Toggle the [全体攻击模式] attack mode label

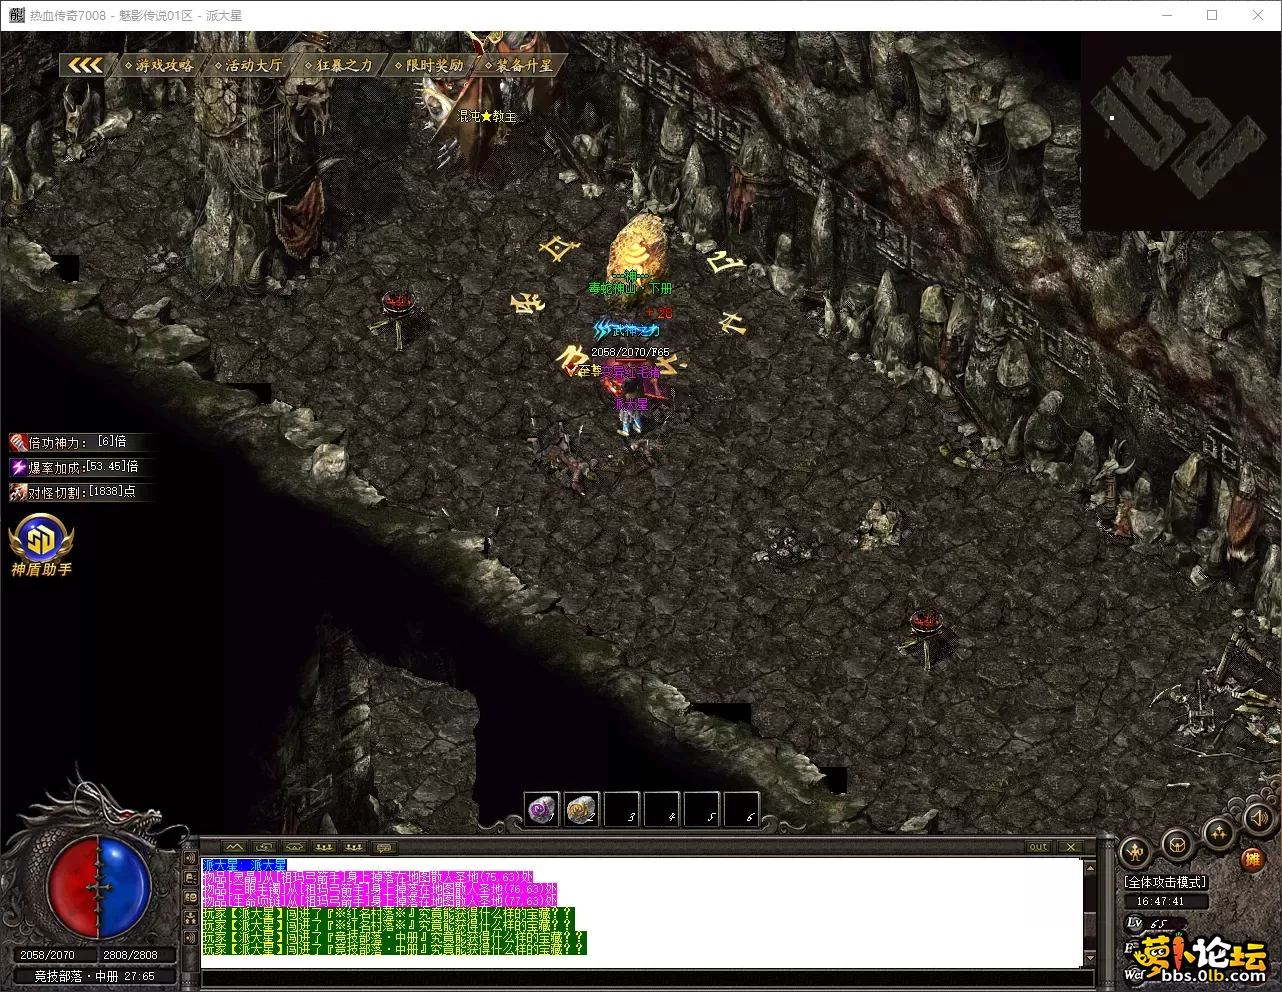[1165, 882]
